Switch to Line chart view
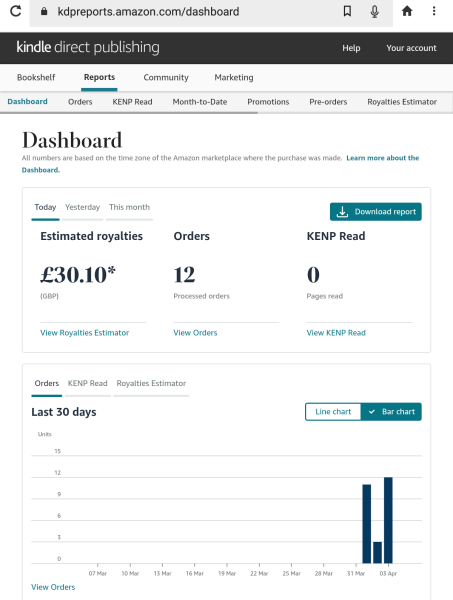This screenshot has height=600, width=453. coord(333,412)
